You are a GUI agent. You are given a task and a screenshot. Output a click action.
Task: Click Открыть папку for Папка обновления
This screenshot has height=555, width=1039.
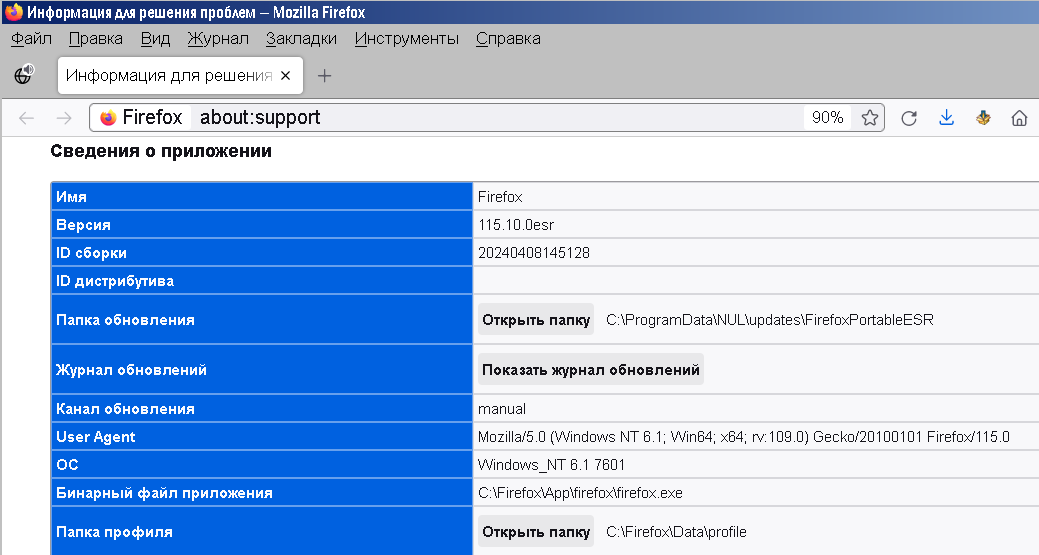(536, 320)
